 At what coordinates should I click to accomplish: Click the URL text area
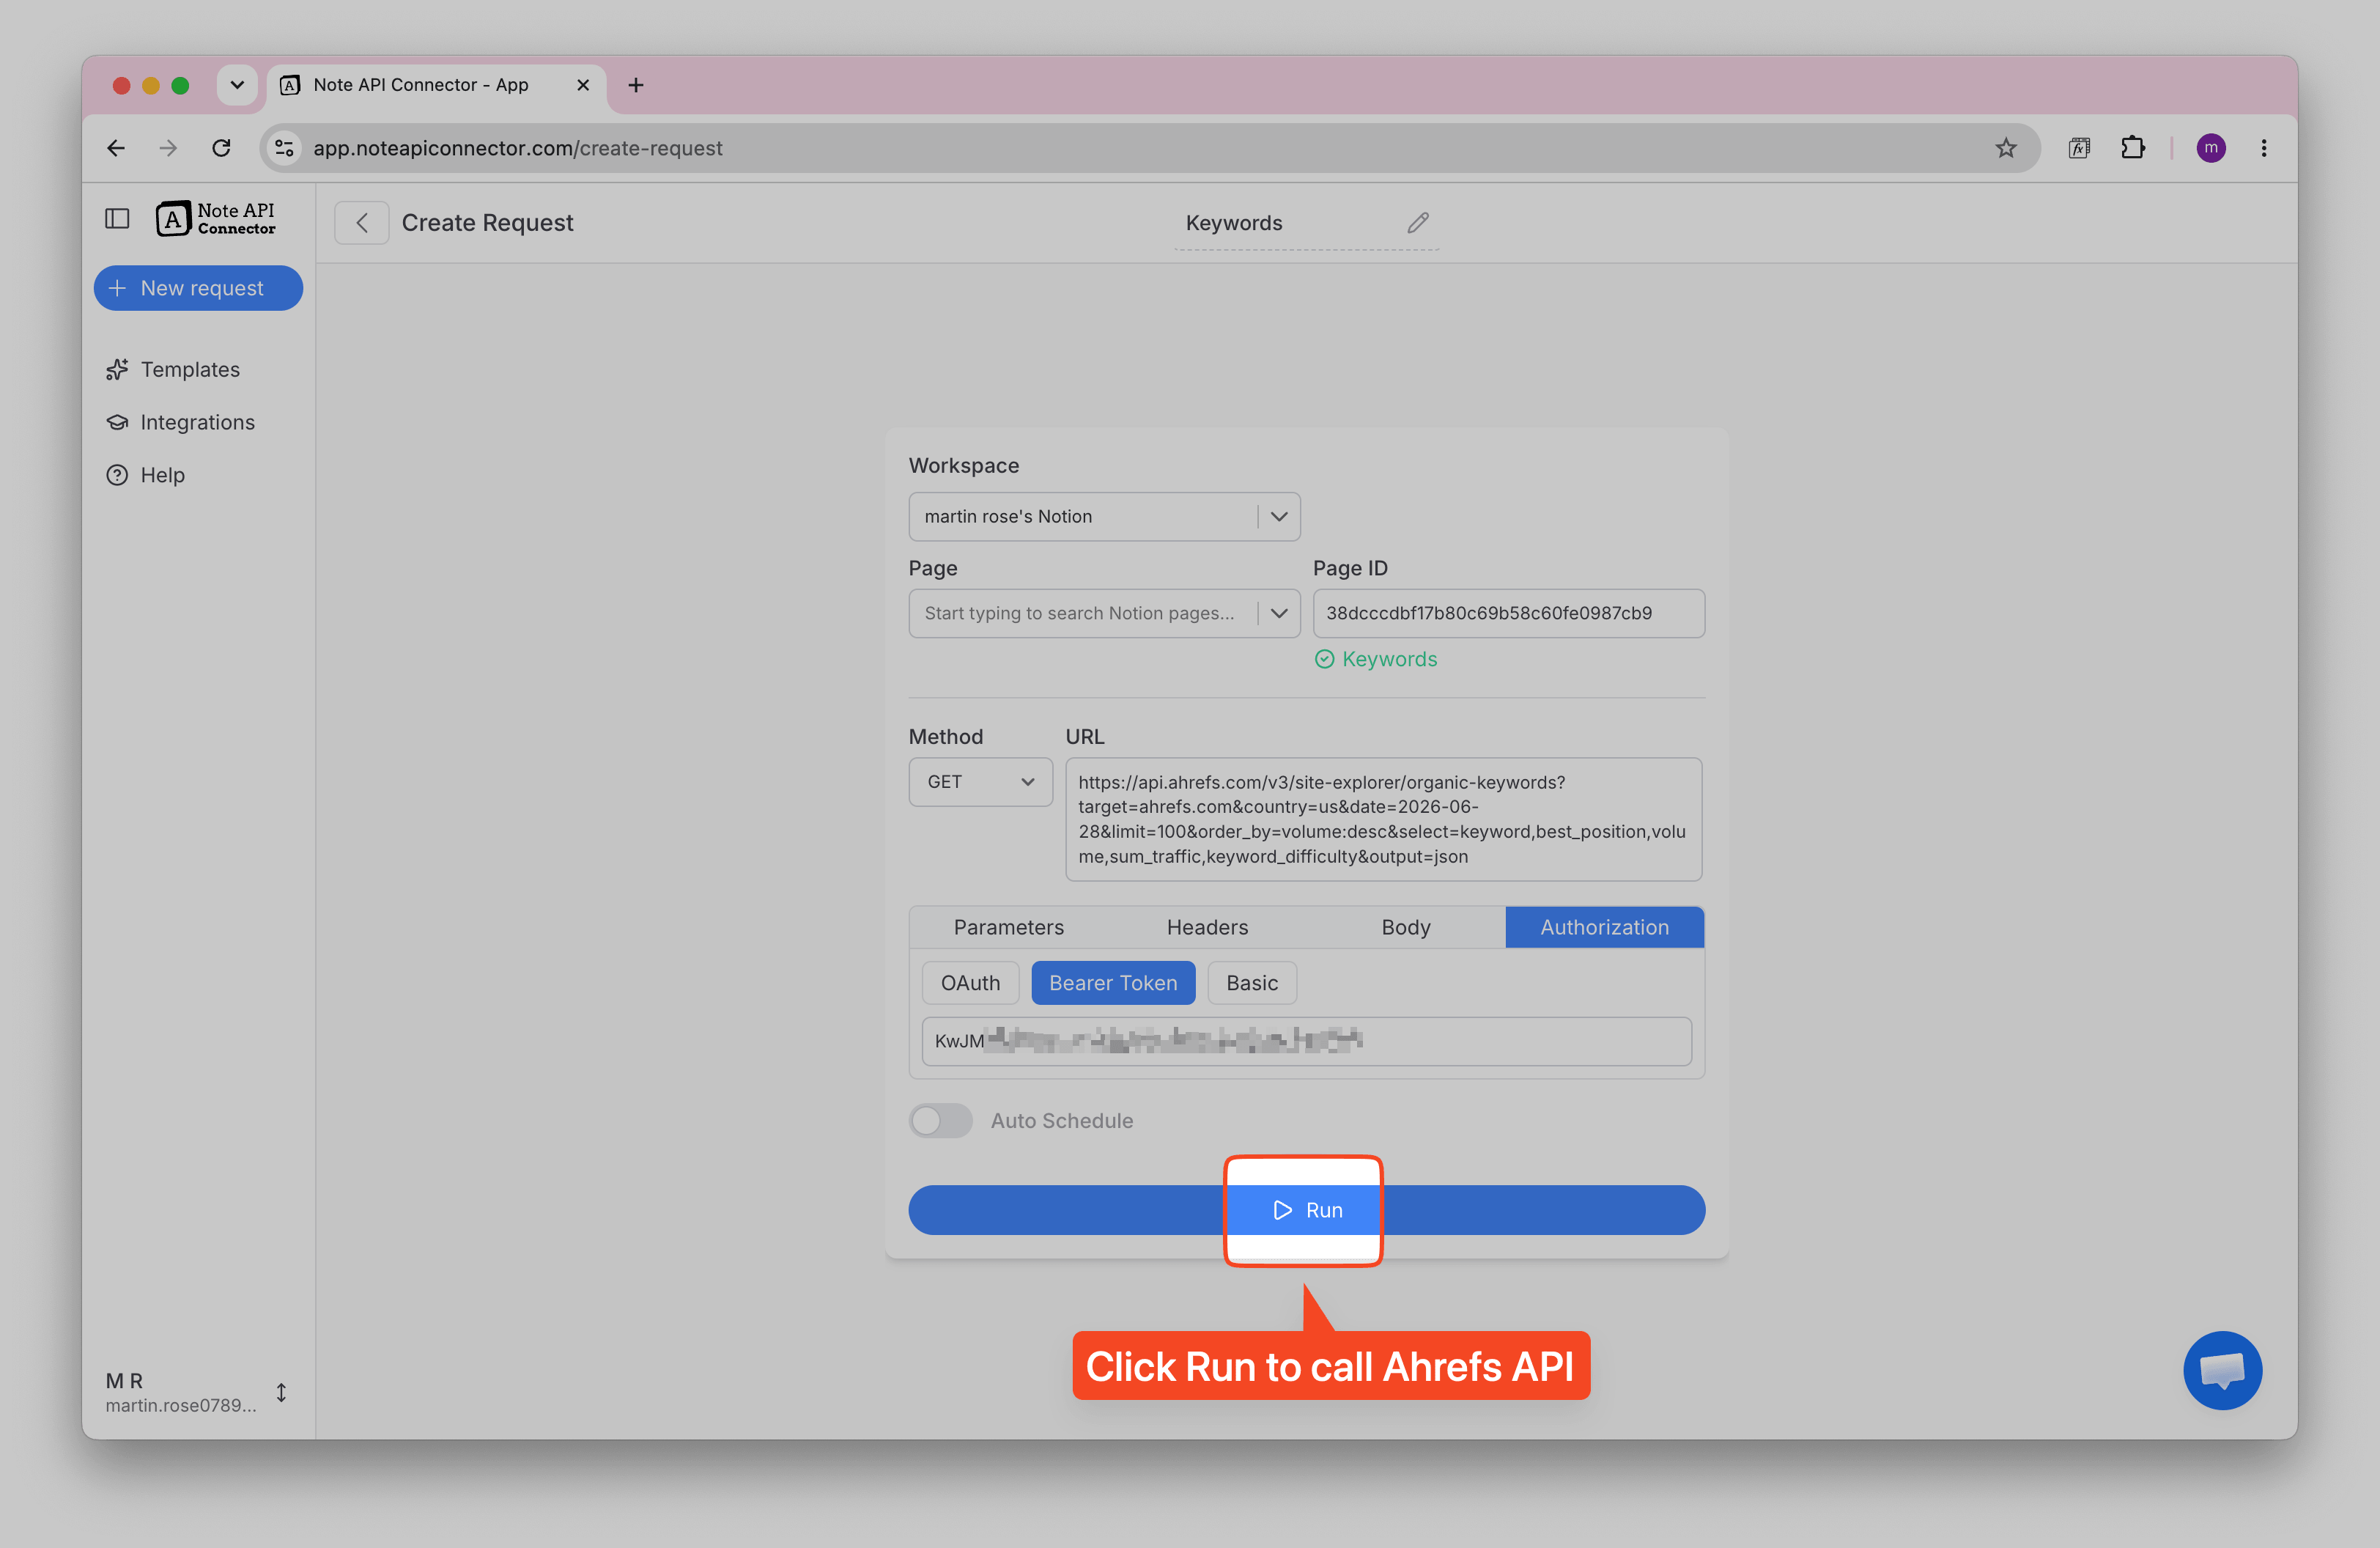click(1383, 819)
